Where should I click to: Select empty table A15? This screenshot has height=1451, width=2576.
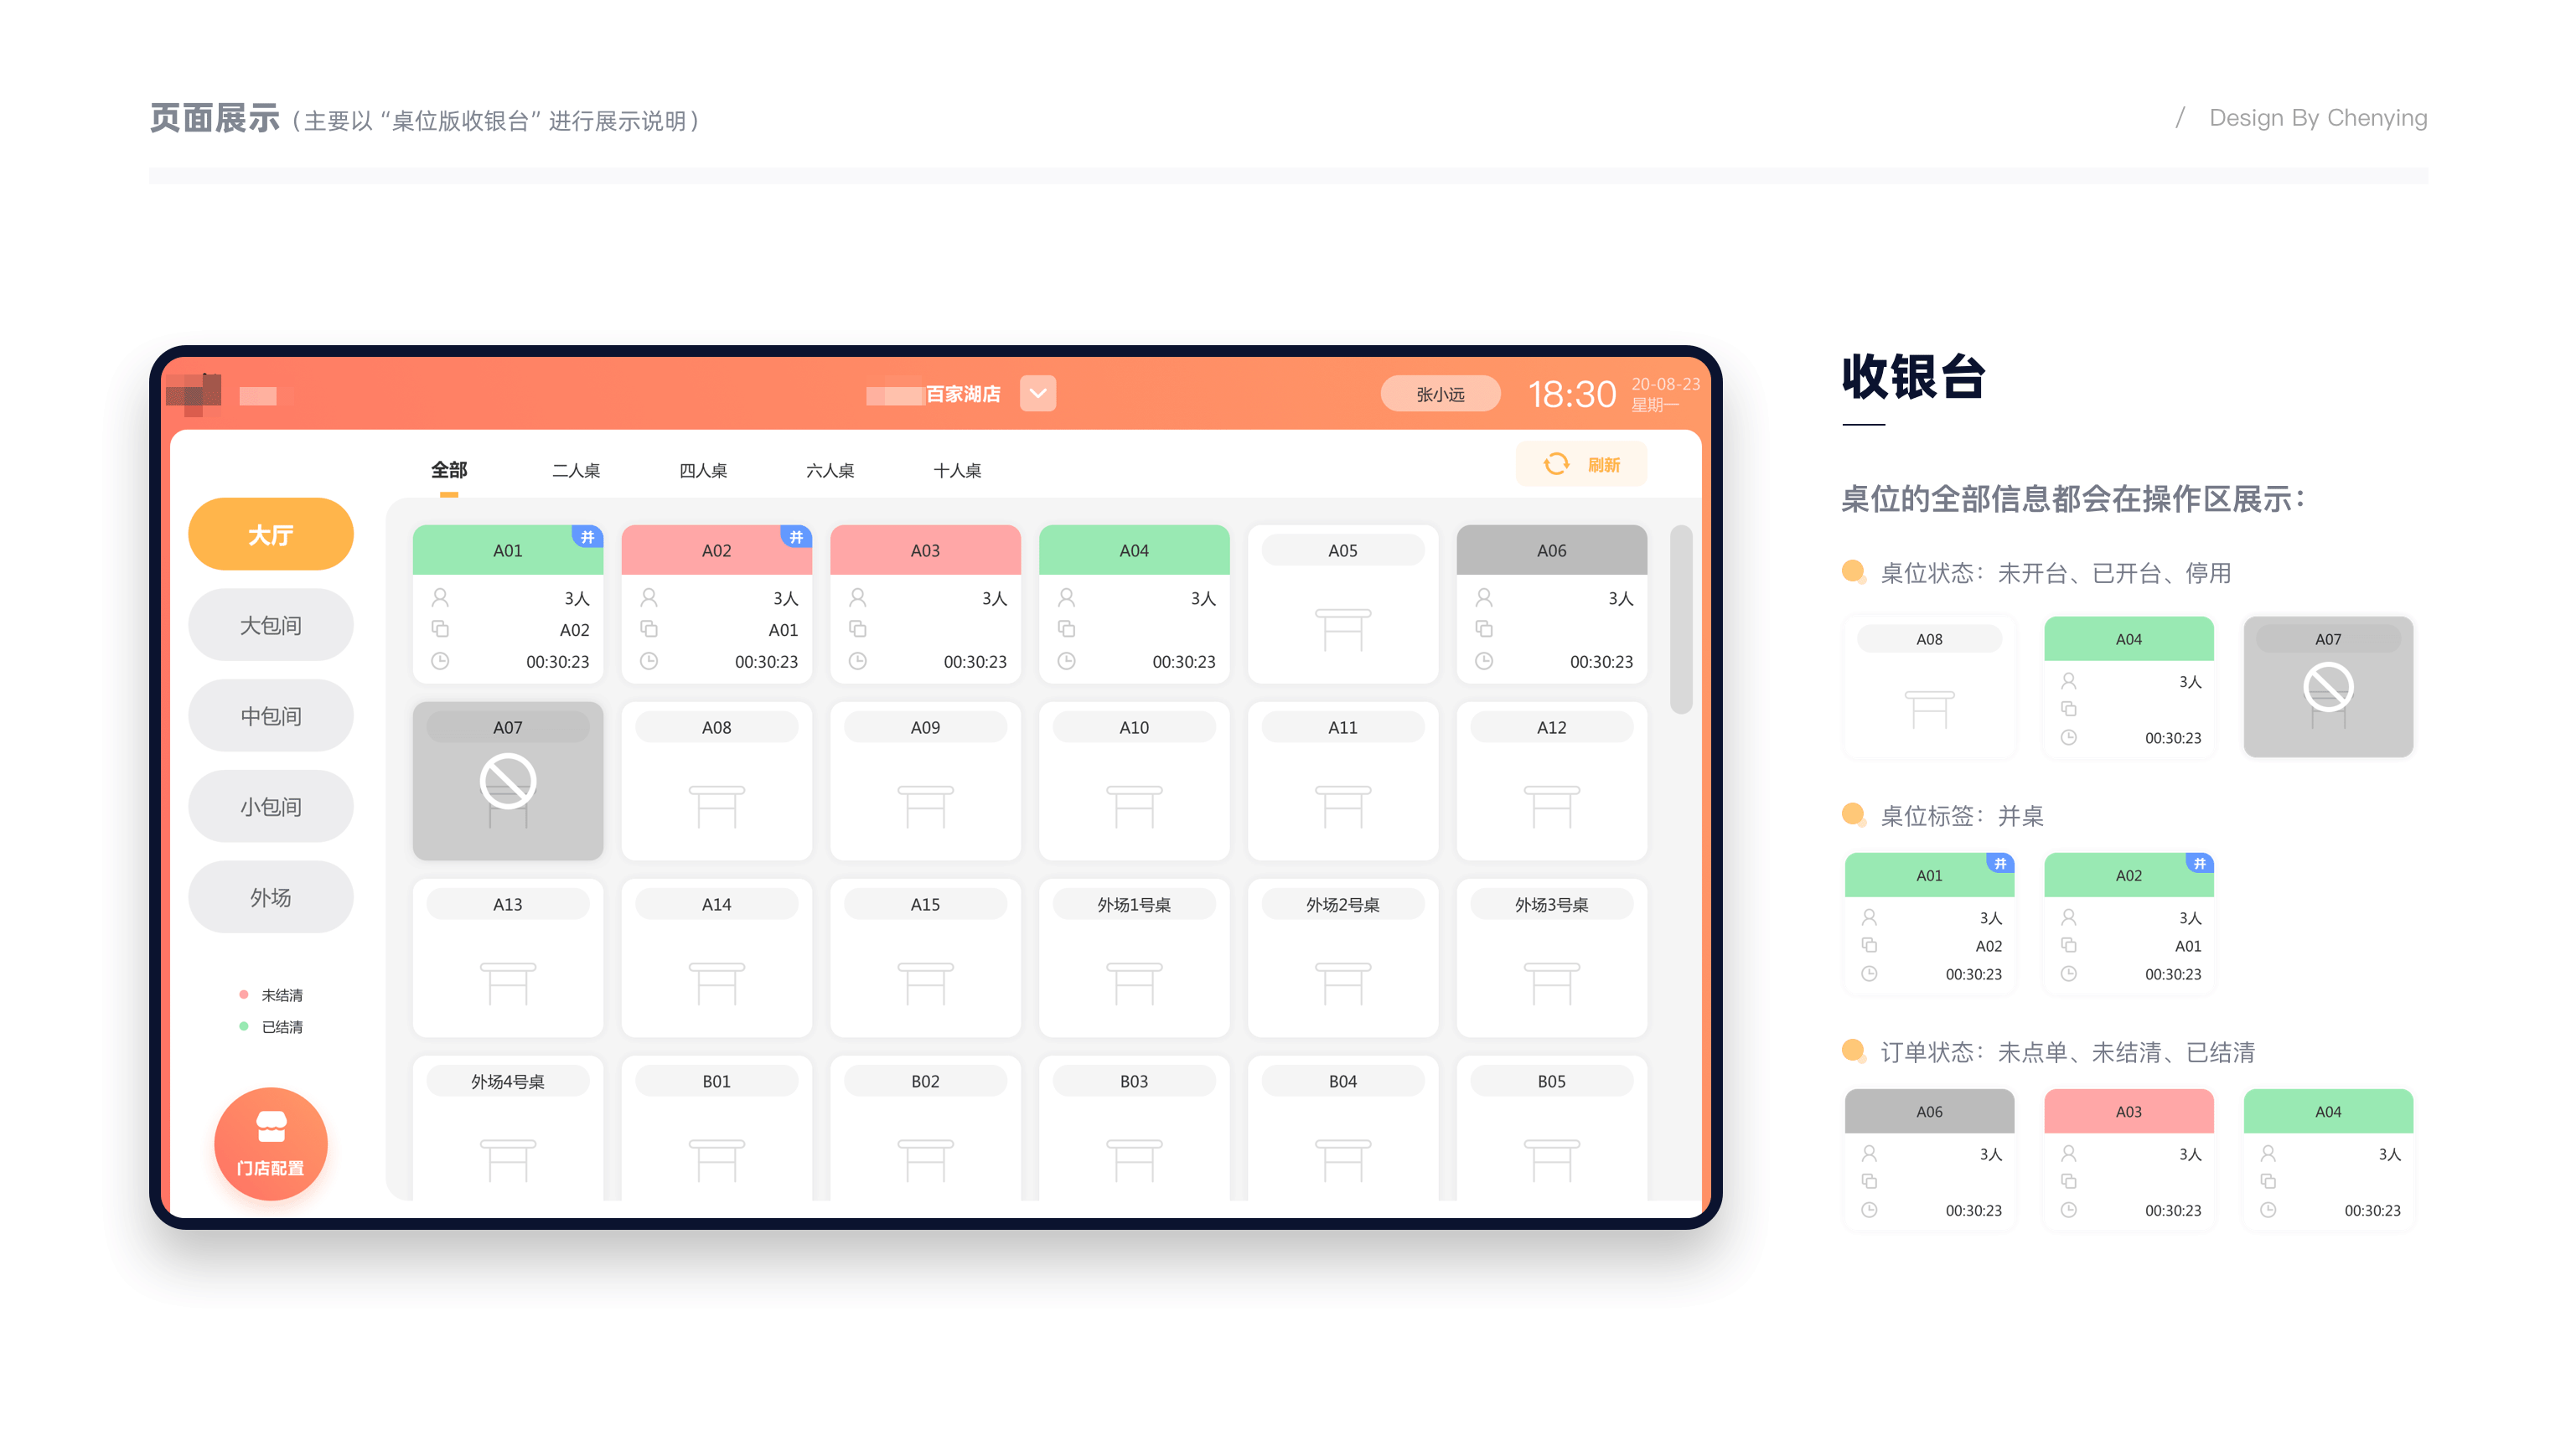925,958
